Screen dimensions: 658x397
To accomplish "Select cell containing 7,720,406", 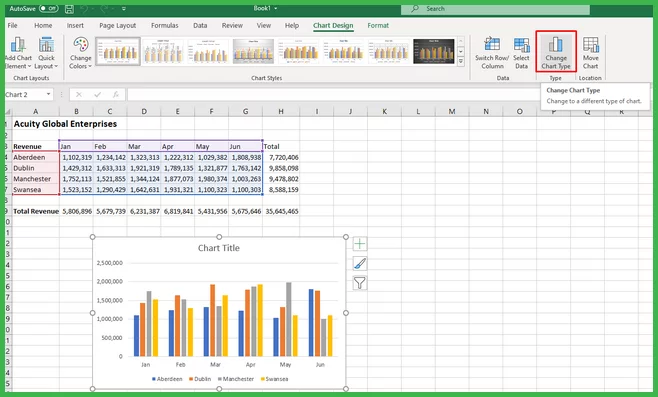I will (x=282, y=157).
